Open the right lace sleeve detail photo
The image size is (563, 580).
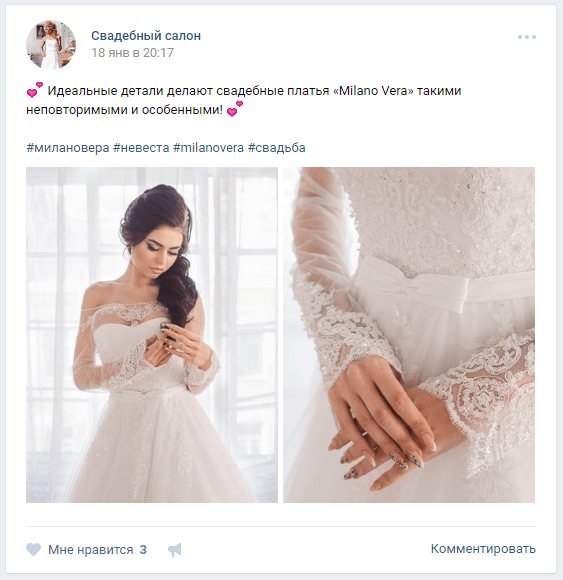409,335
